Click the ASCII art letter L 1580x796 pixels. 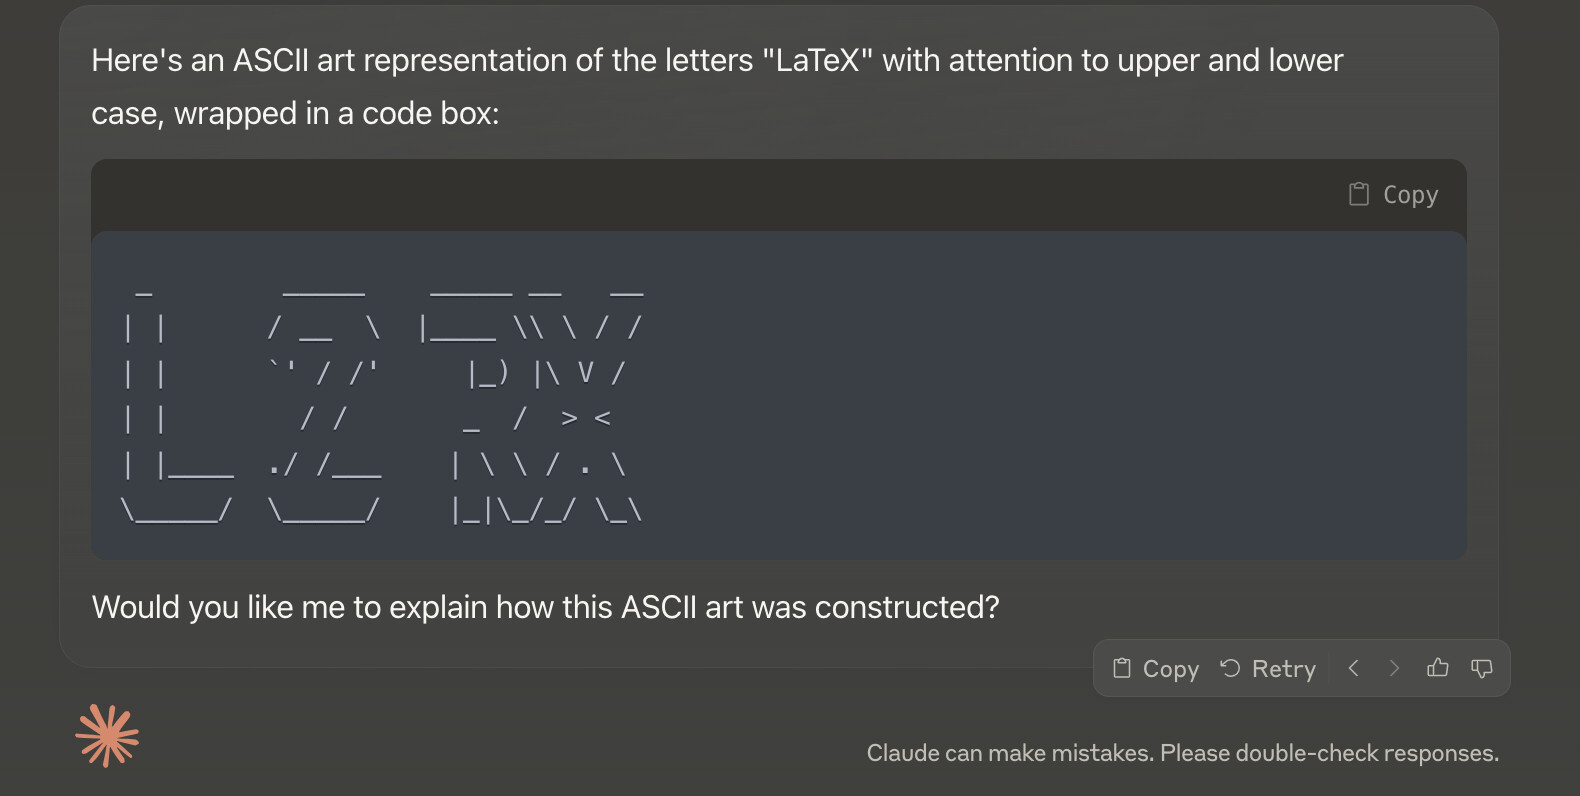pos(178,405)
